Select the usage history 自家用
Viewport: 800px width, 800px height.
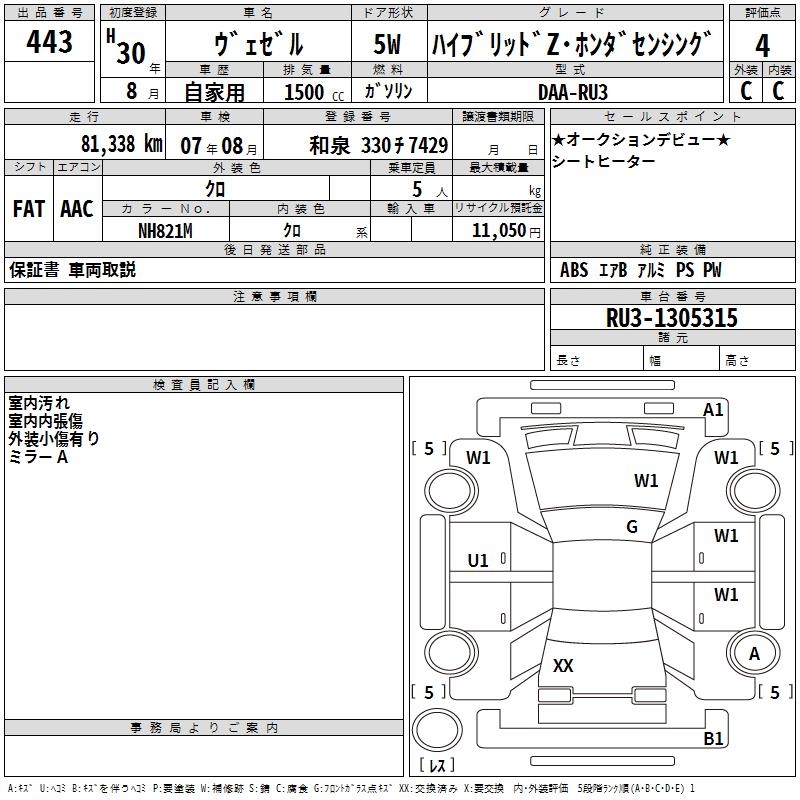pos(214,92)
